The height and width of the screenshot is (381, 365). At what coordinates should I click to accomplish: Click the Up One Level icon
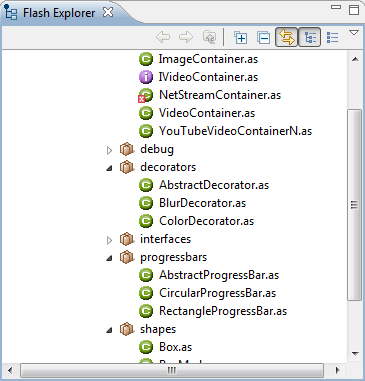point(209,37)
